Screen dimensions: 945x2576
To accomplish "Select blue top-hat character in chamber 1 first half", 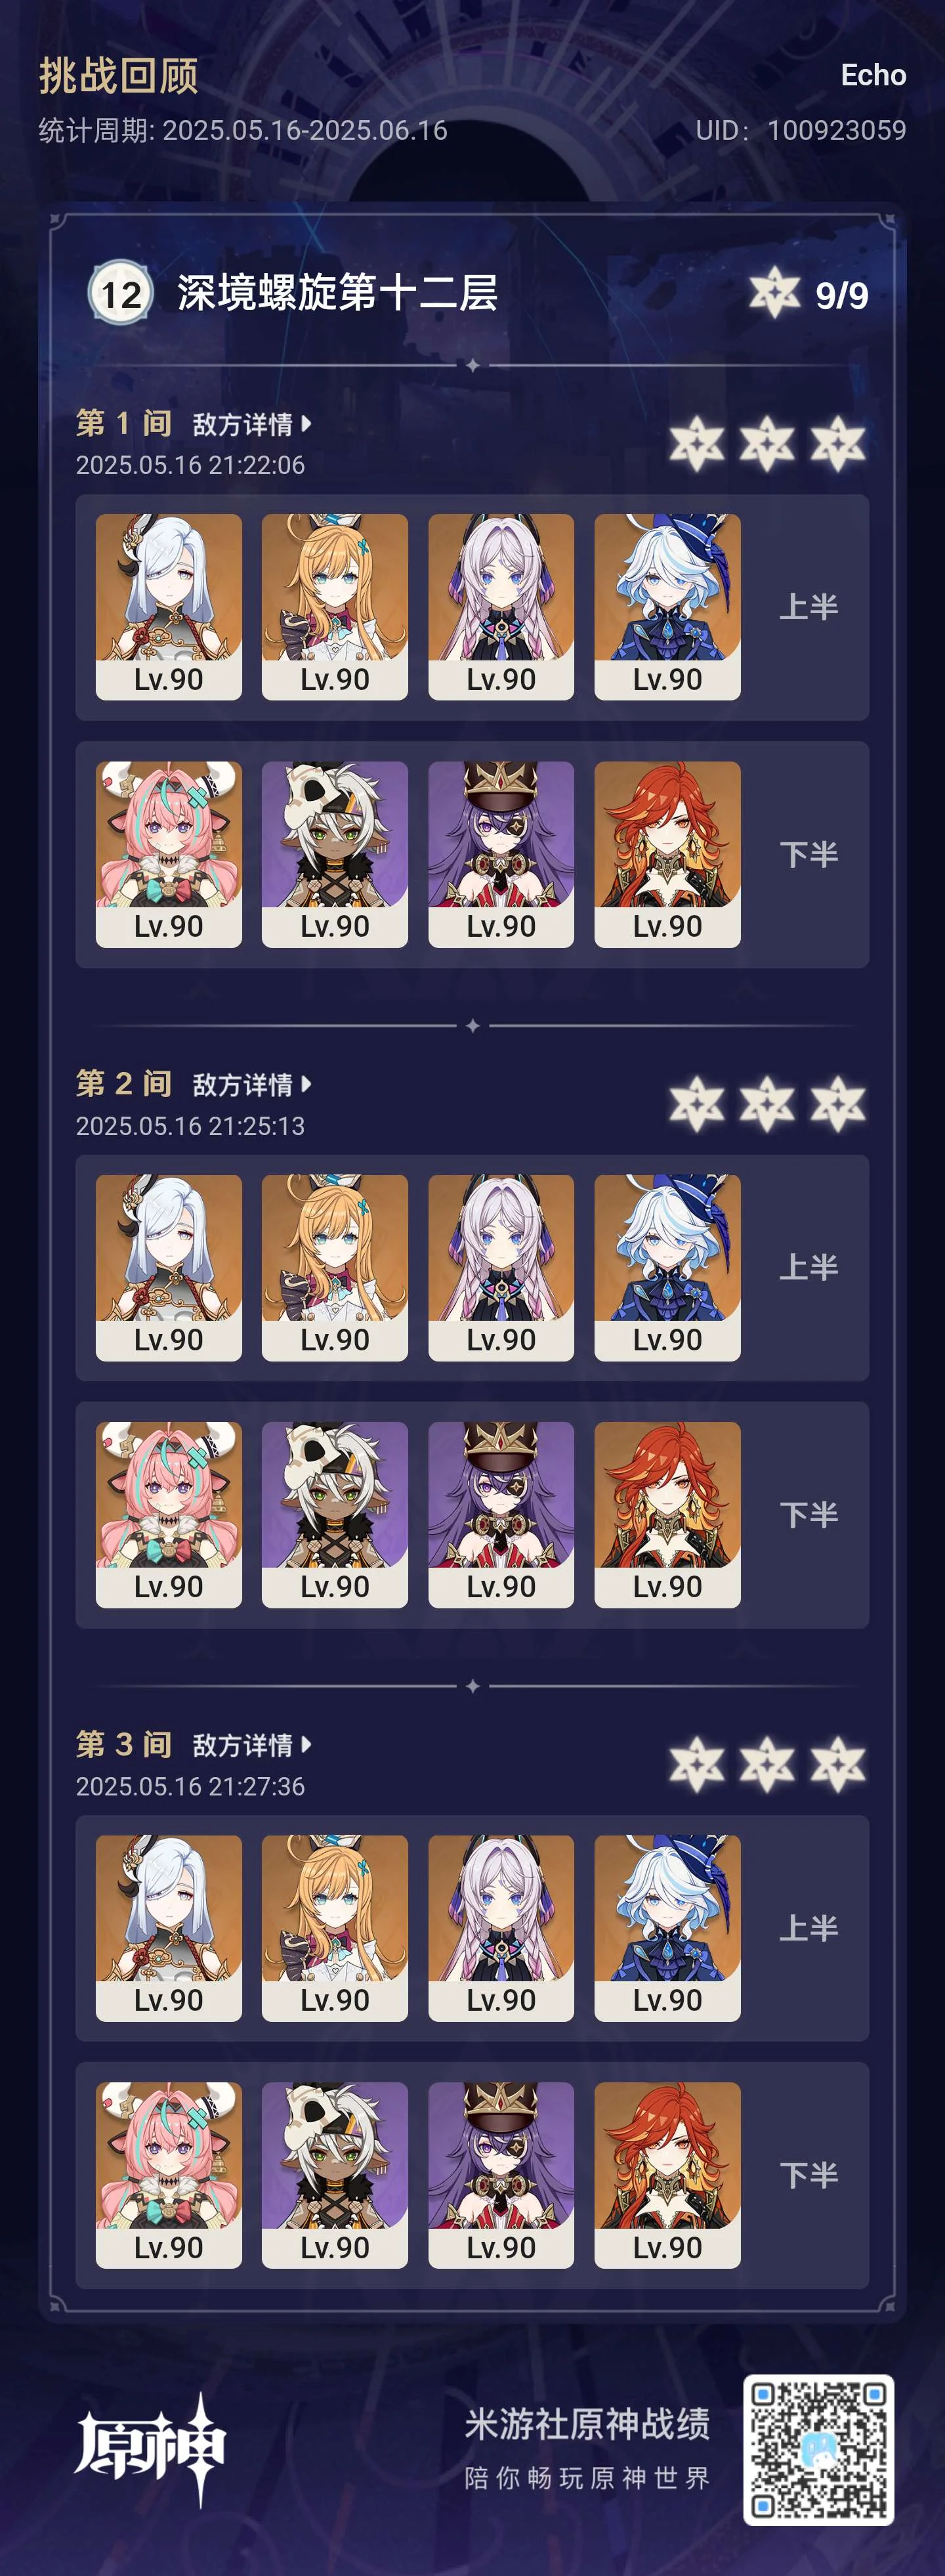I will pyautogui.click(x=667, y=607).
